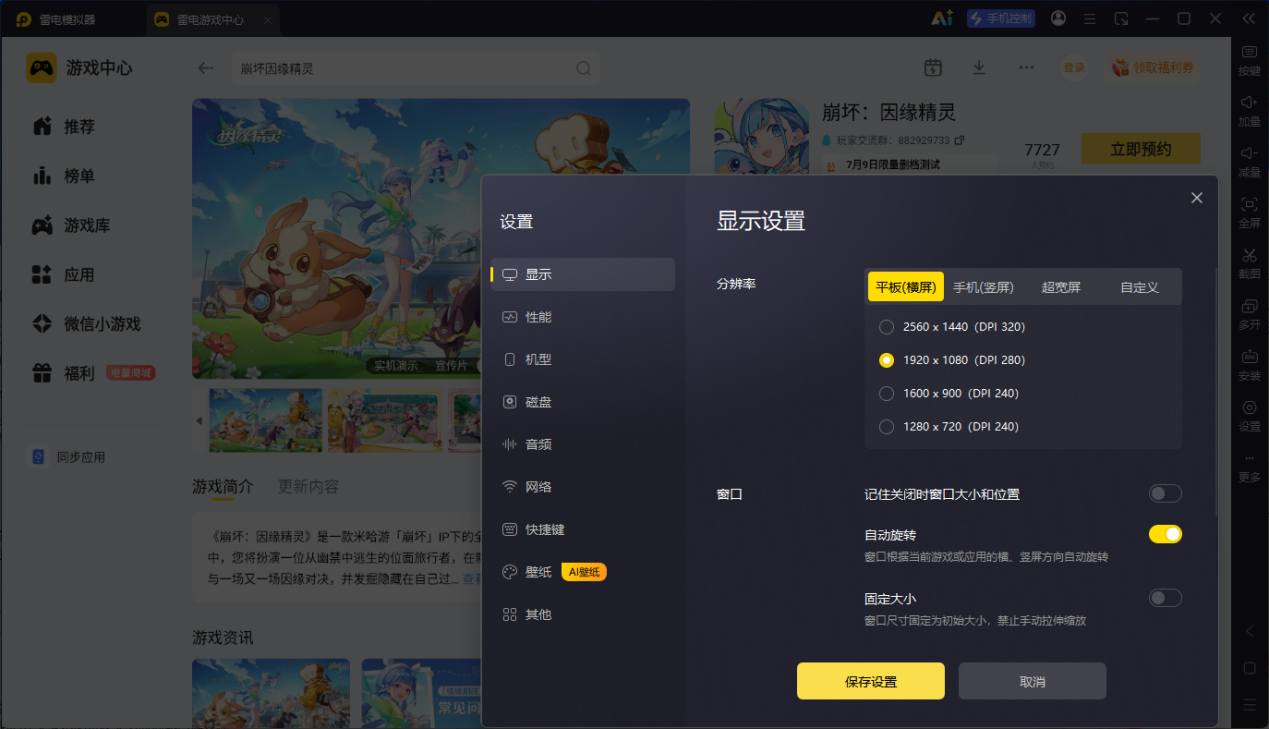The height and width of the screenshot is (729, 1269).
Task: Click the 立即预约 button
Action: (x=1141, y=150)
